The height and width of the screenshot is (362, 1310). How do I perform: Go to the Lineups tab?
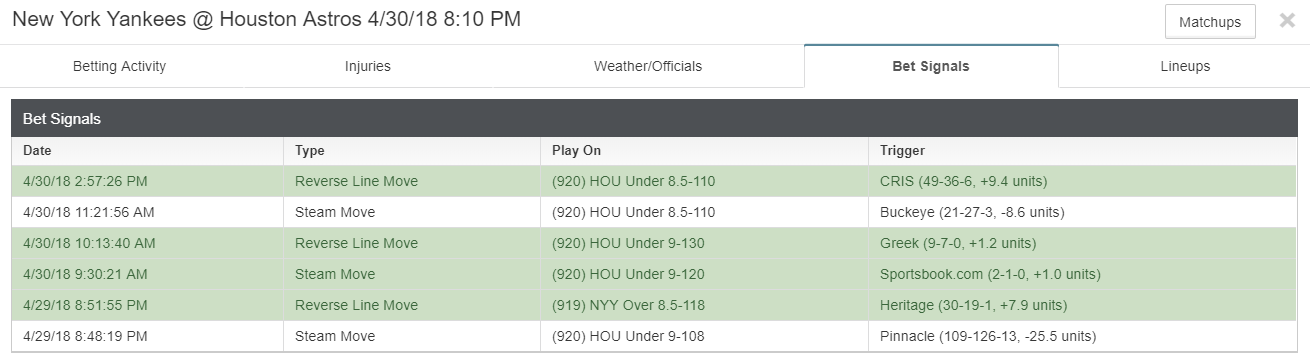1185,66
